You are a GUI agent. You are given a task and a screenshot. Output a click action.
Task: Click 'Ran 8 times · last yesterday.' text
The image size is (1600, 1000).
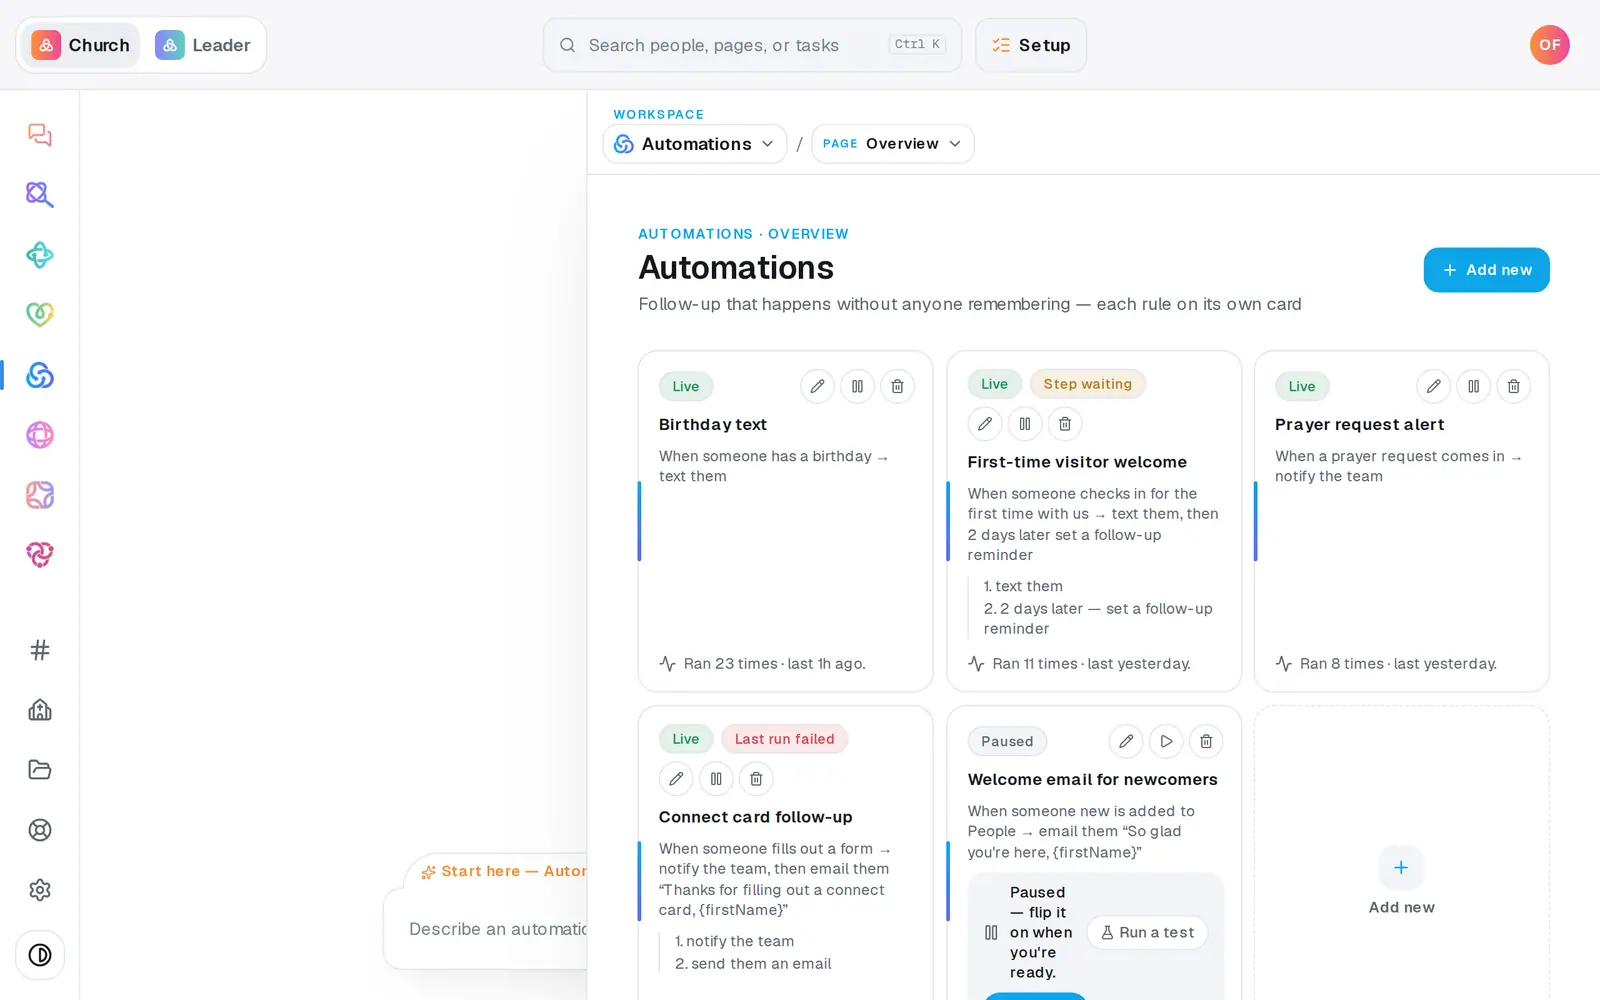pos(1398,664)
